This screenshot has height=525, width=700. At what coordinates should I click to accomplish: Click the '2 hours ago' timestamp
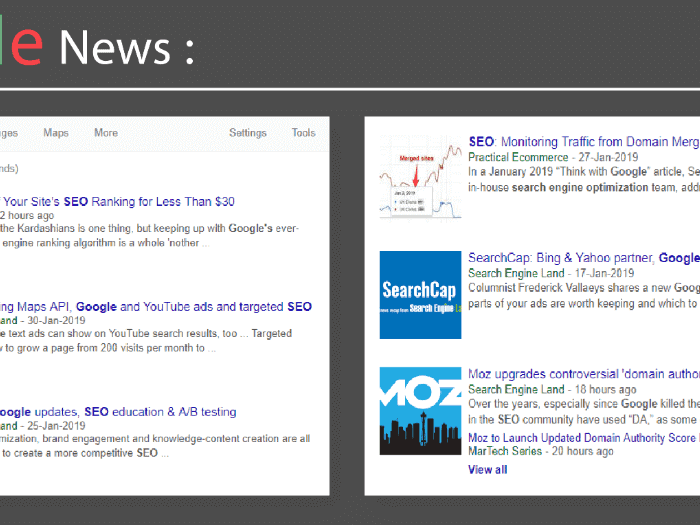[27, 215]
